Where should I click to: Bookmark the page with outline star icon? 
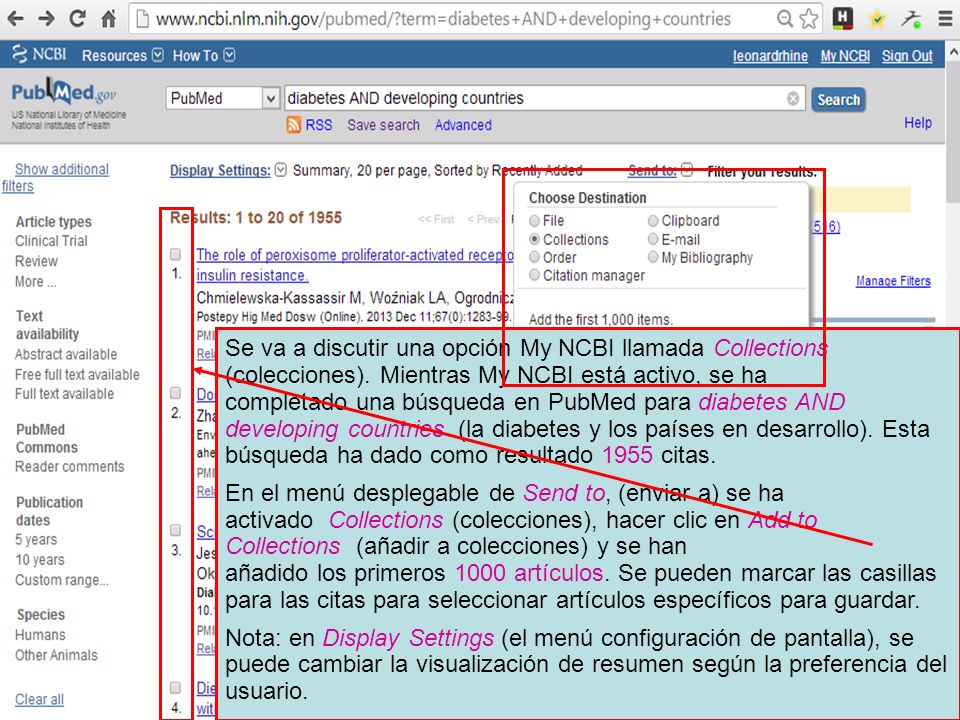(809, 19)
